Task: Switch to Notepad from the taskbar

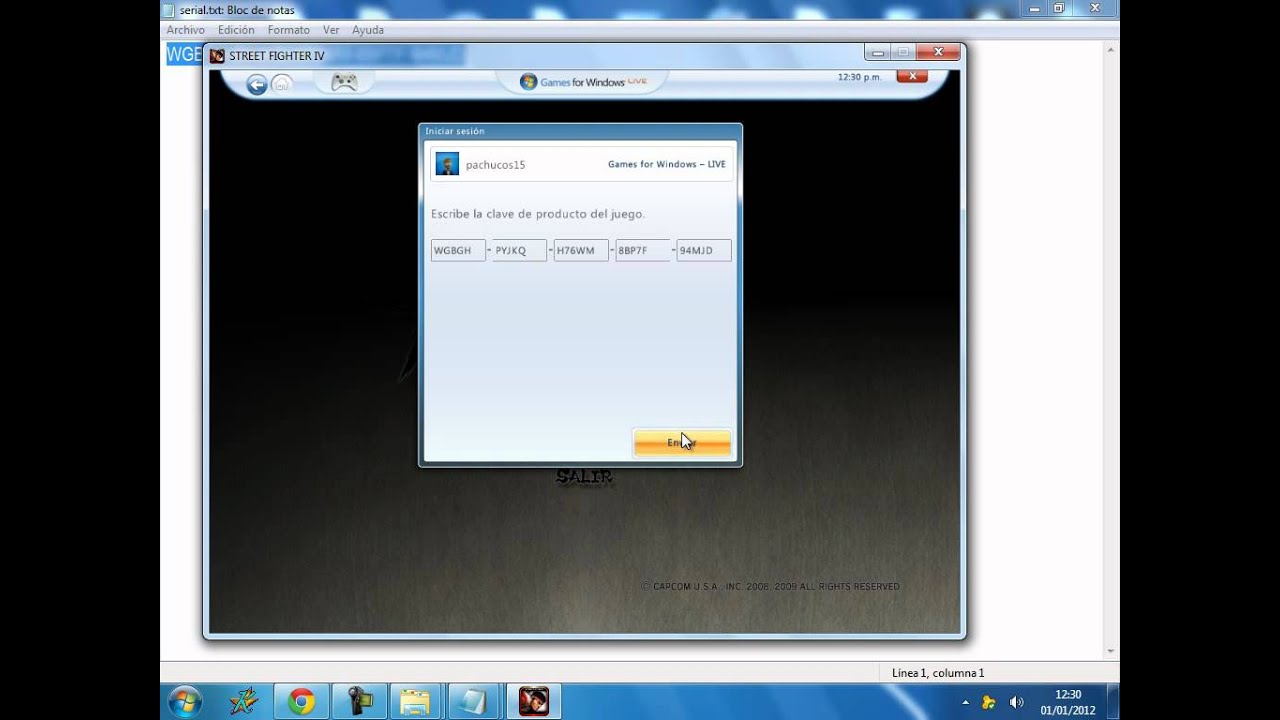Action: (x=473, y=702)
